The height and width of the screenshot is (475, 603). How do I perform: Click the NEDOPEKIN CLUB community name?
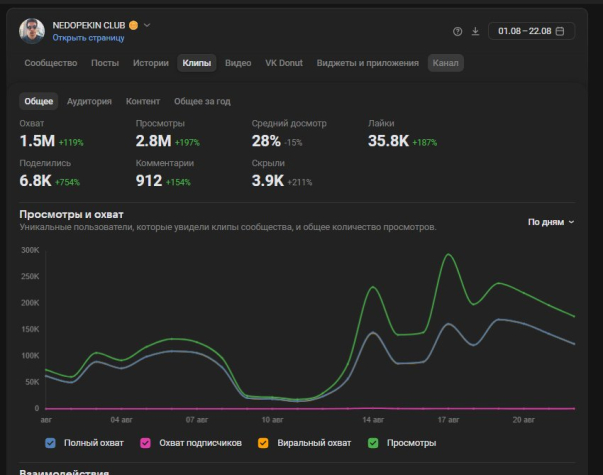pyautogui.click(x=89, y=25)
